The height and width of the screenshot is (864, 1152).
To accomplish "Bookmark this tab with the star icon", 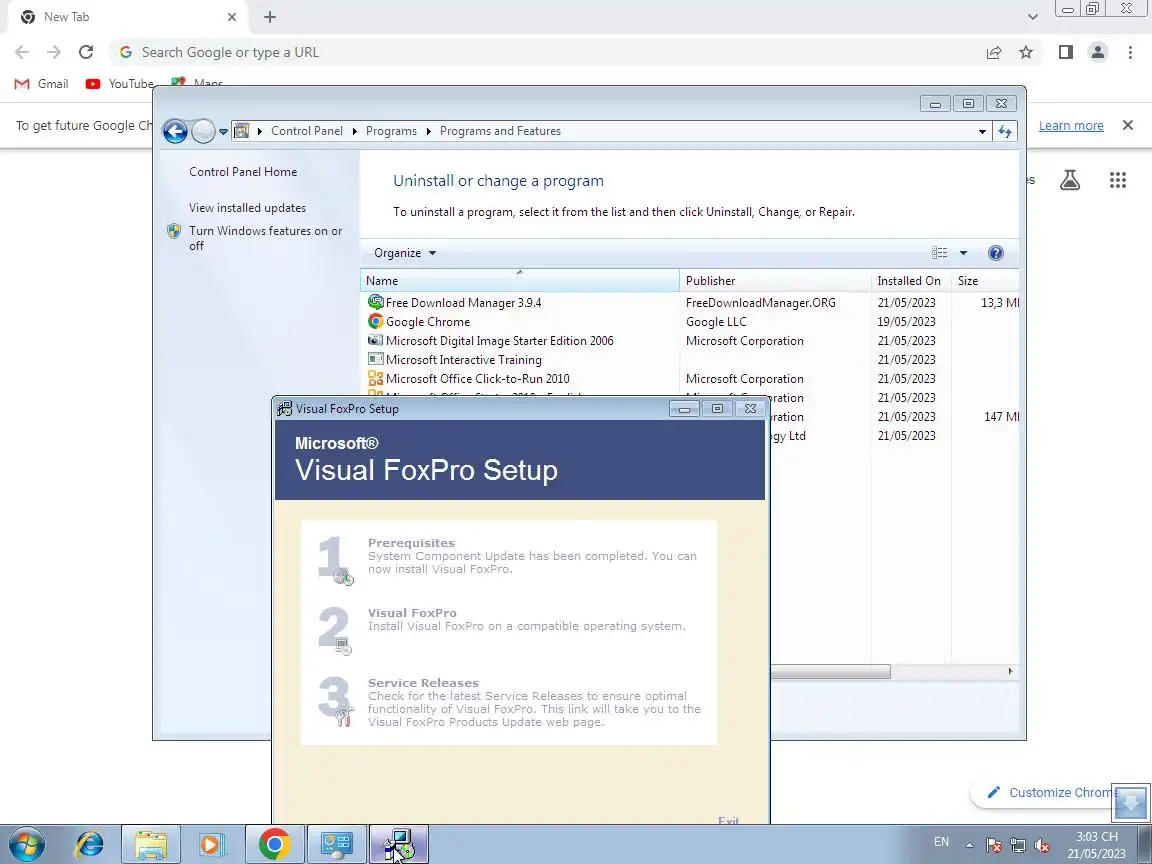I will pos(1026,52).
